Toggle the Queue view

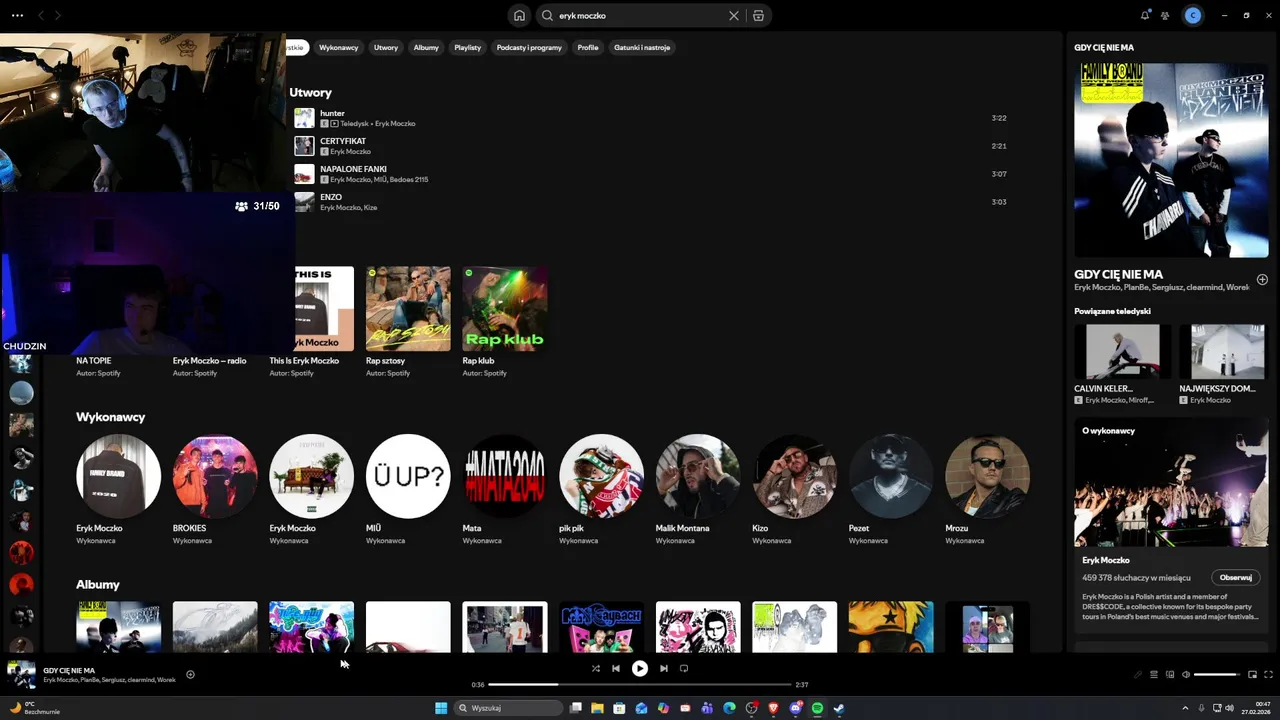pyautogui.click(x=1153, y=675)
